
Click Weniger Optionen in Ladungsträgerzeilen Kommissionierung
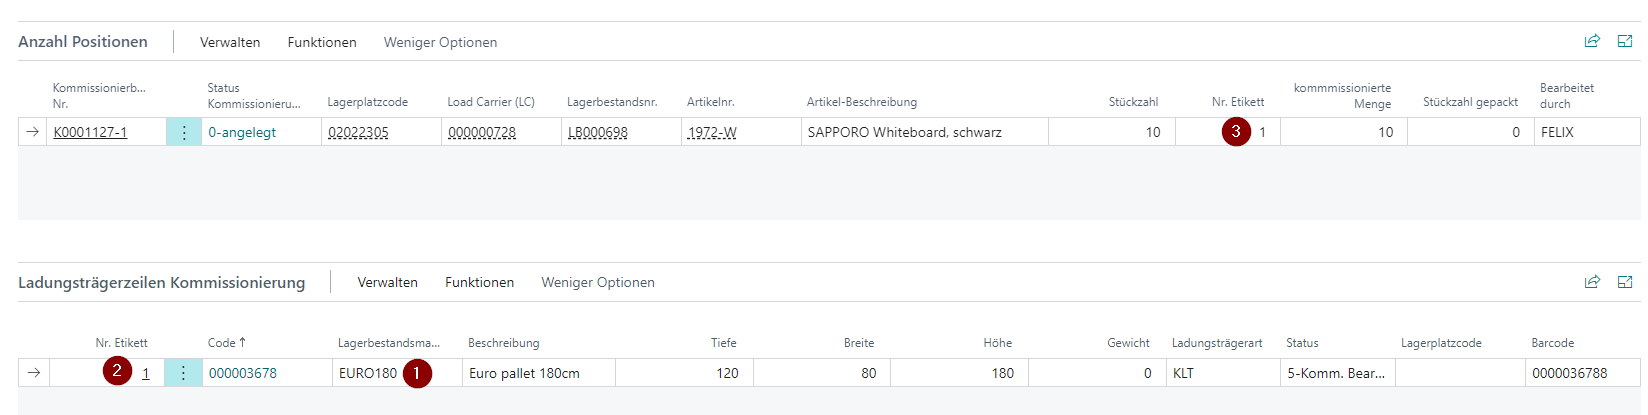pyautogui.click(x=598, y=283)
